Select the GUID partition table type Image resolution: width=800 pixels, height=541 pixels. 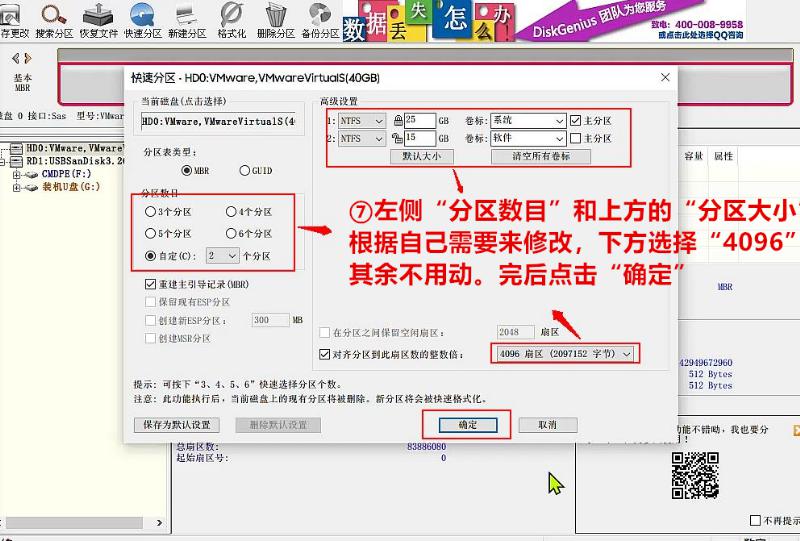click(245, 171)
